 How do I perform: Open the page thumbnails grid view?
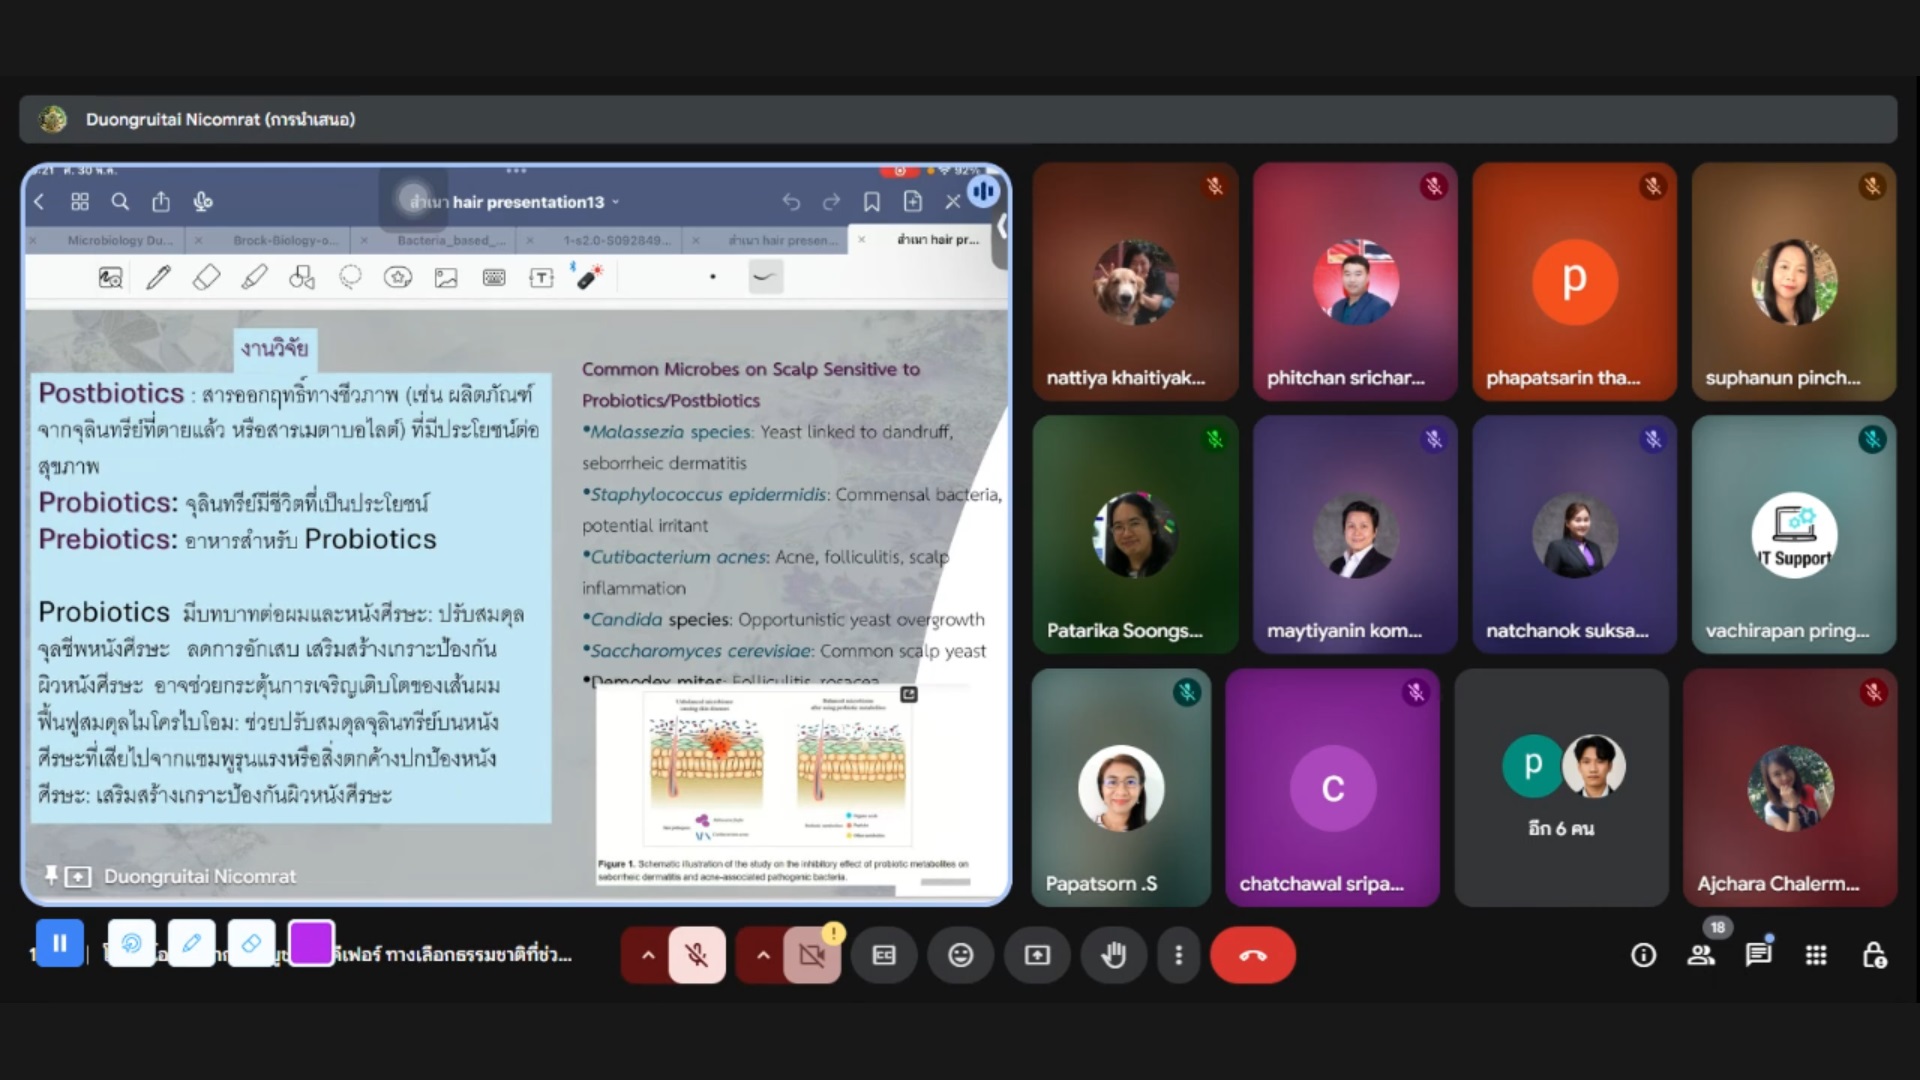coord(80,202)
